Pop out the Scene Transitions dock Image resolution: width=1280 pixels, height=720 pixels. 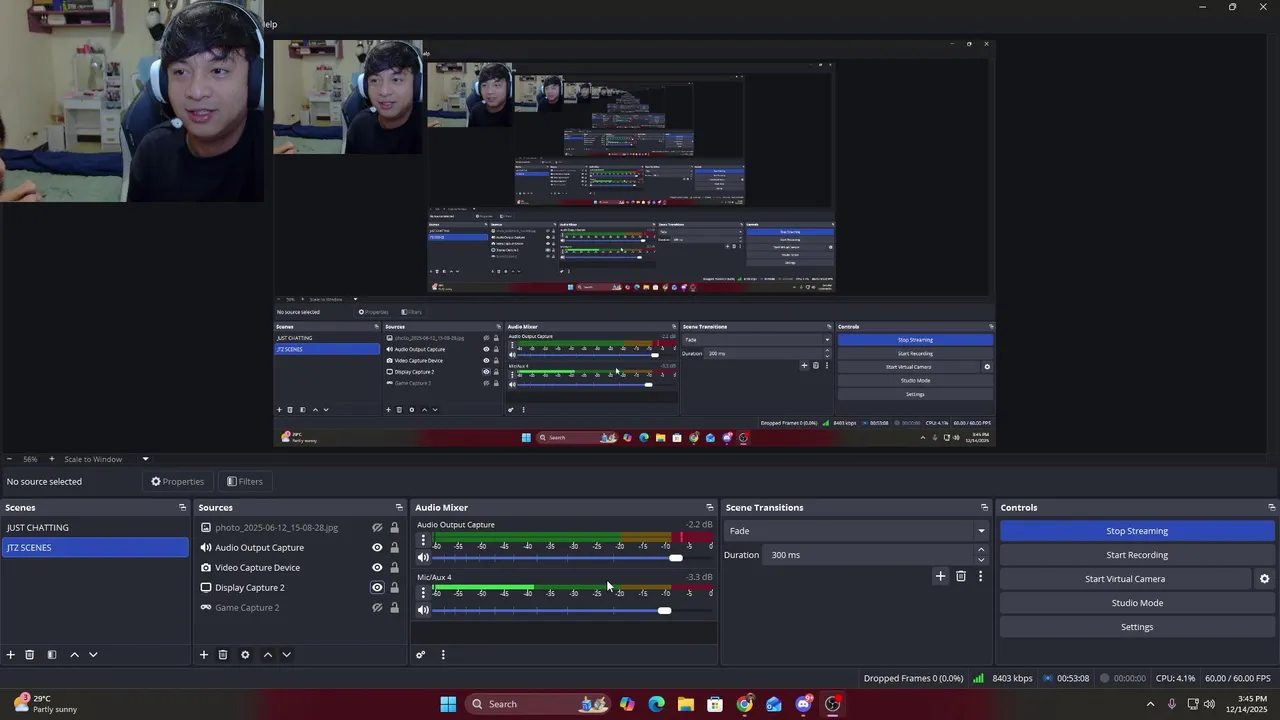pyautogui.click(x=984, y=508)
